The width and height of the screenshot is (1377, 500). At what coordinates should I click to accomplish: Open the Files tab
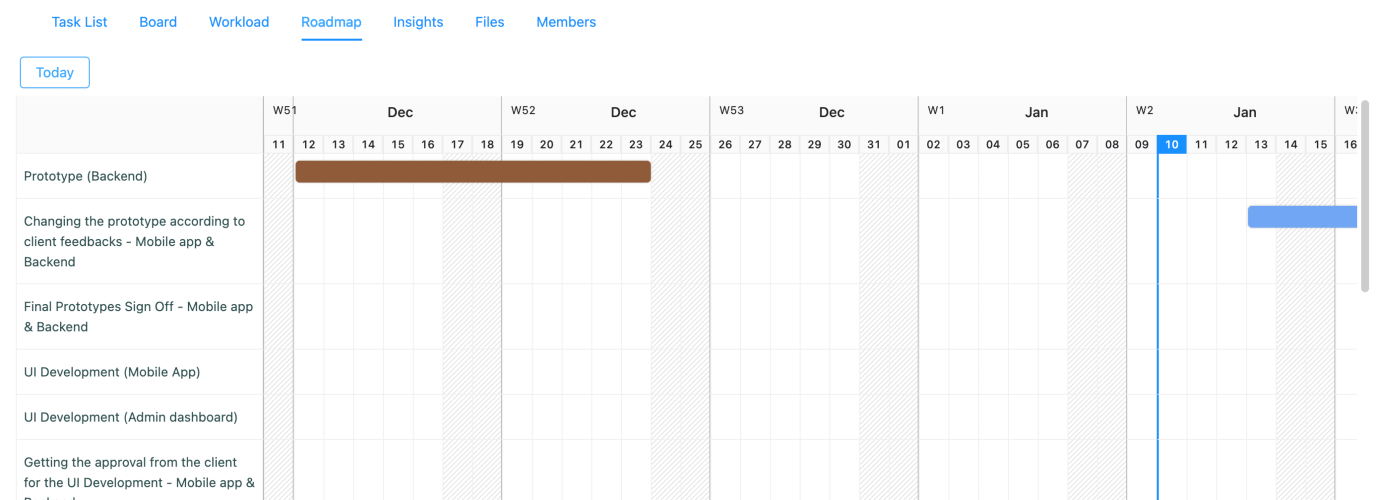490,22
